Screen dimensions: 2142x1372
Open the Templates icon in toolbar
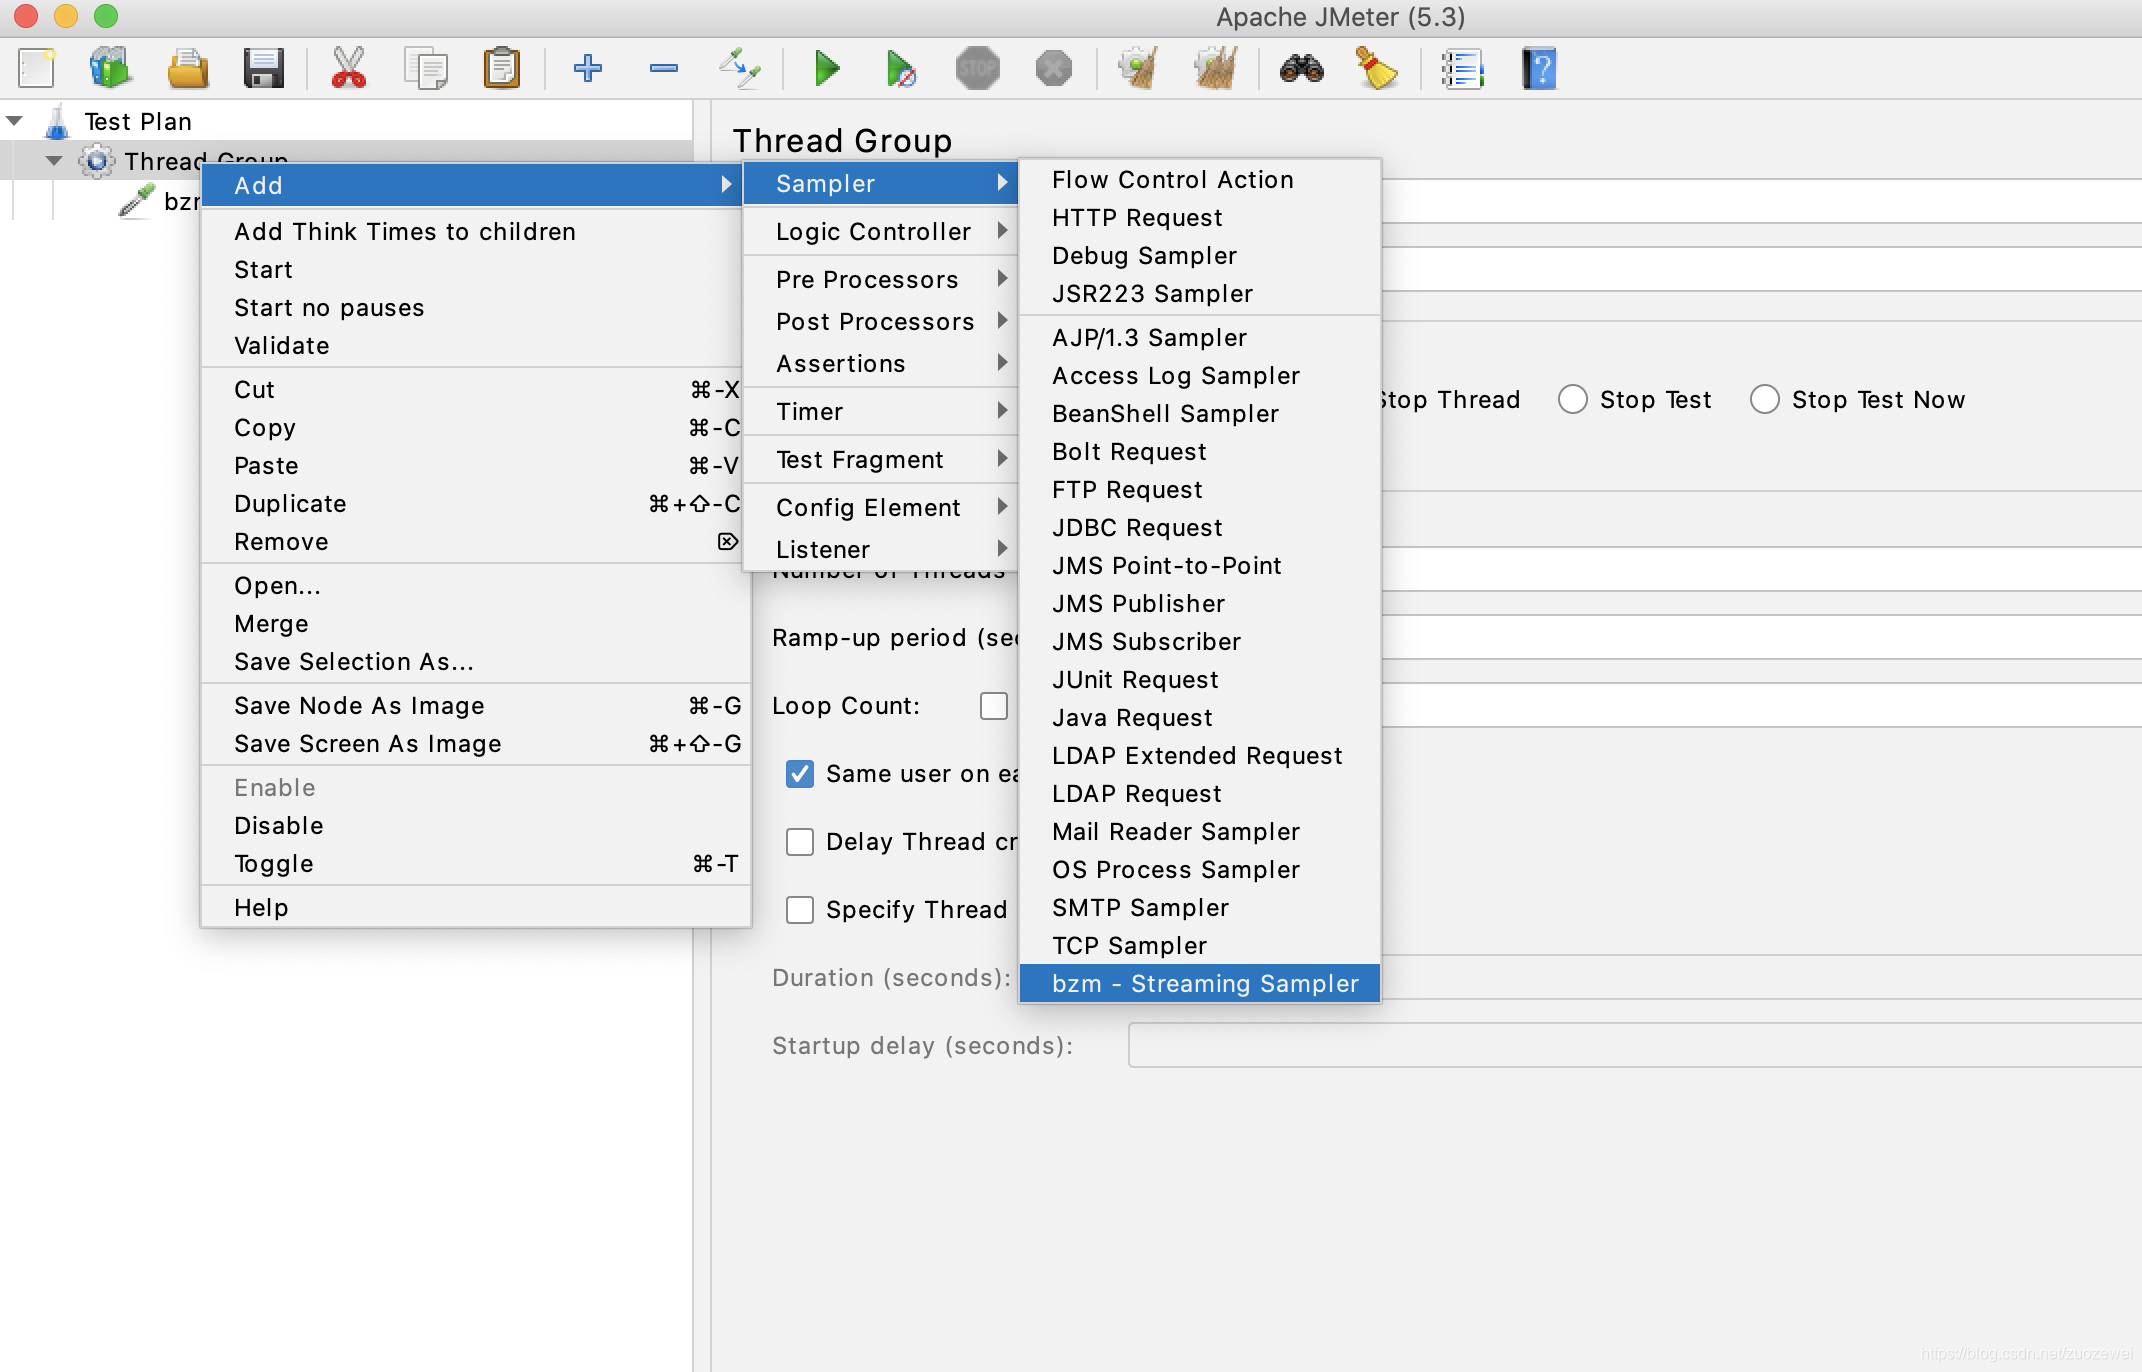(x=110, y=69)
